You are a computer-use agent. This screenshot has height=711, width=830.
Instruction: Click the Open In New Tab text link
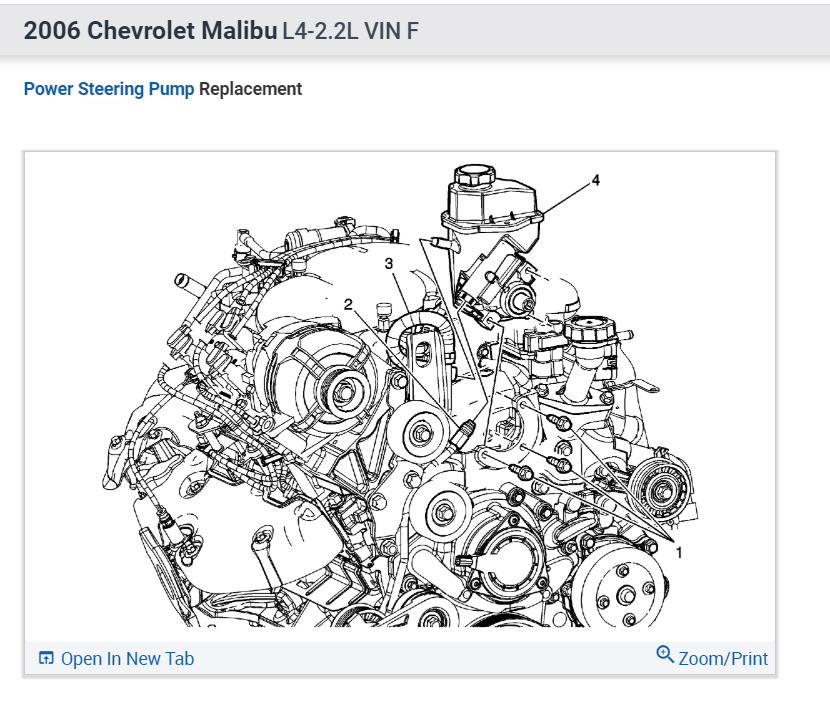pyautogui.click(x=128, y=659)
